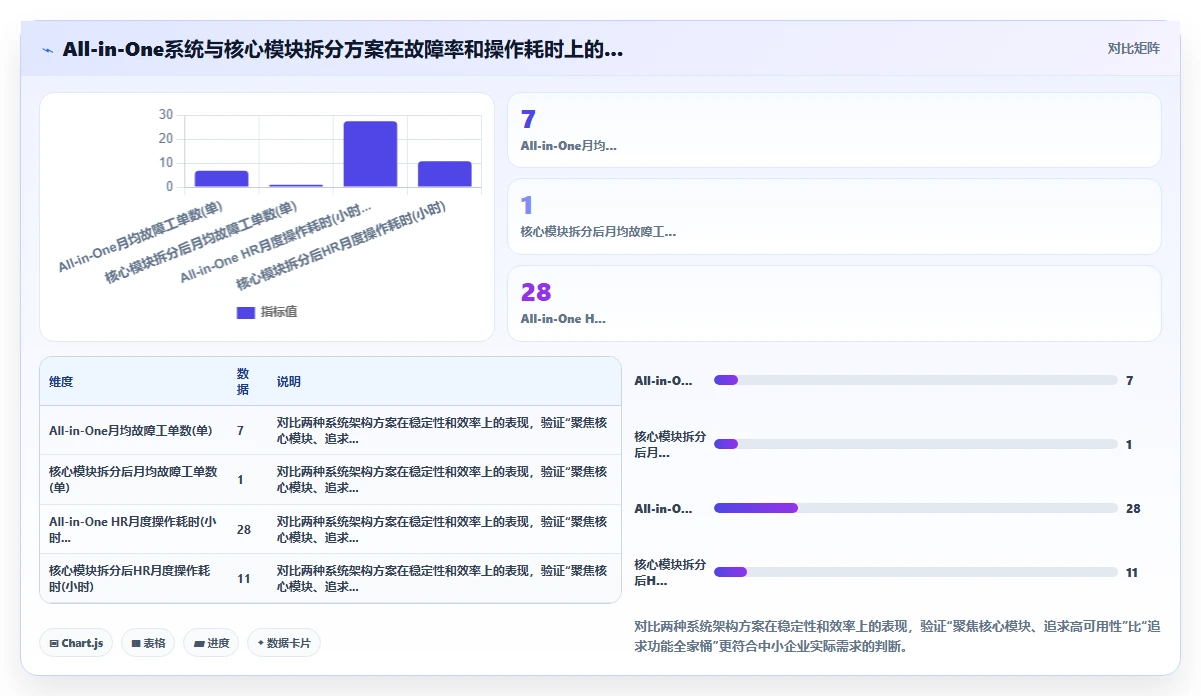Click the 对比矩阵 label in header
This screenshot has height=696, width=1201.
1134,48
